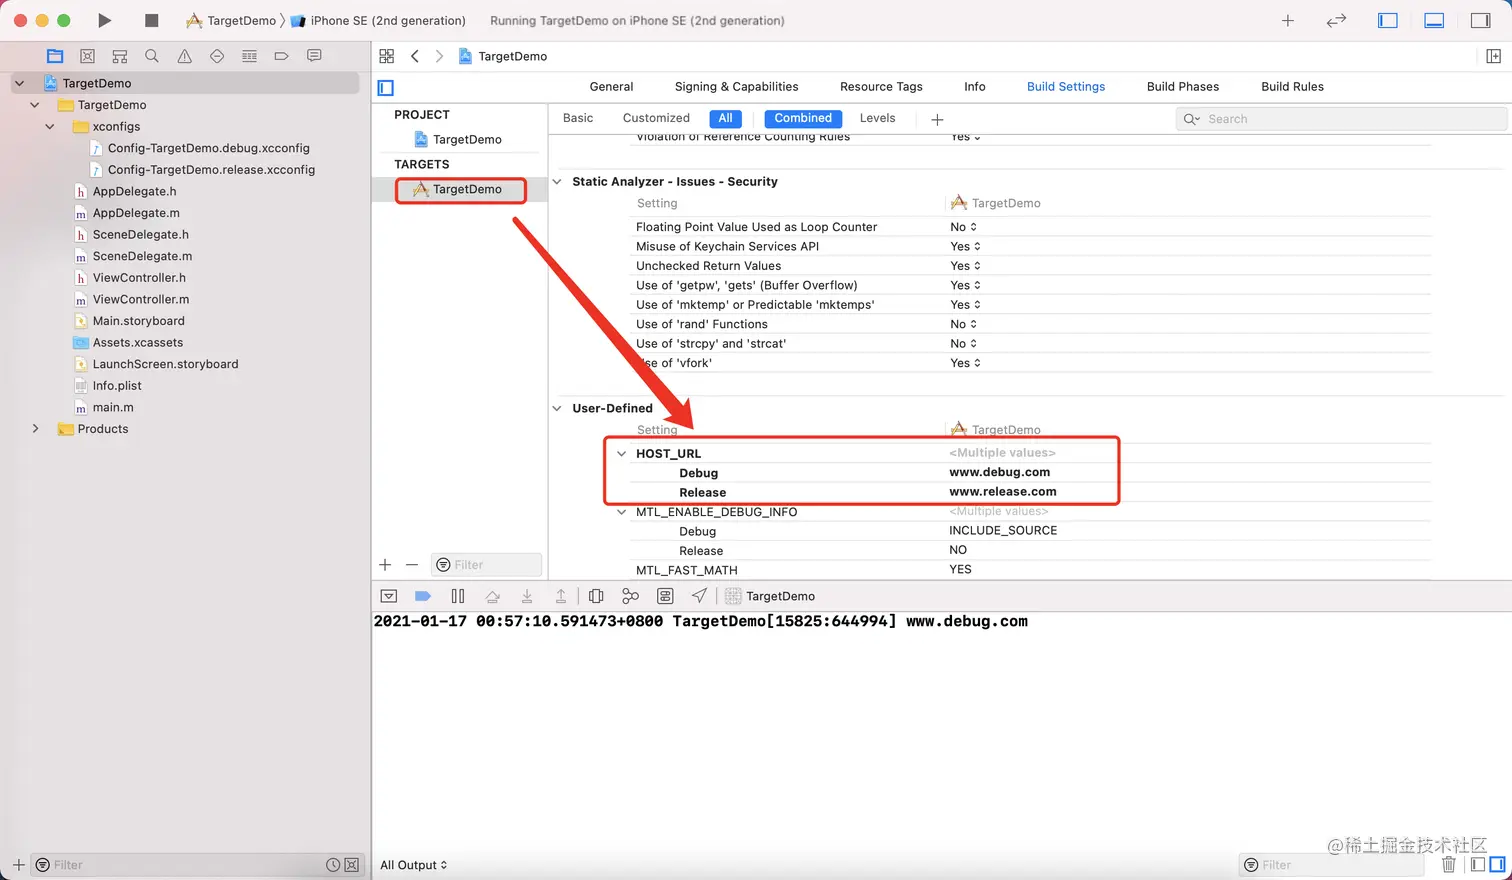
Task: Click the Step Out debug icon
Action: (561, 596)
